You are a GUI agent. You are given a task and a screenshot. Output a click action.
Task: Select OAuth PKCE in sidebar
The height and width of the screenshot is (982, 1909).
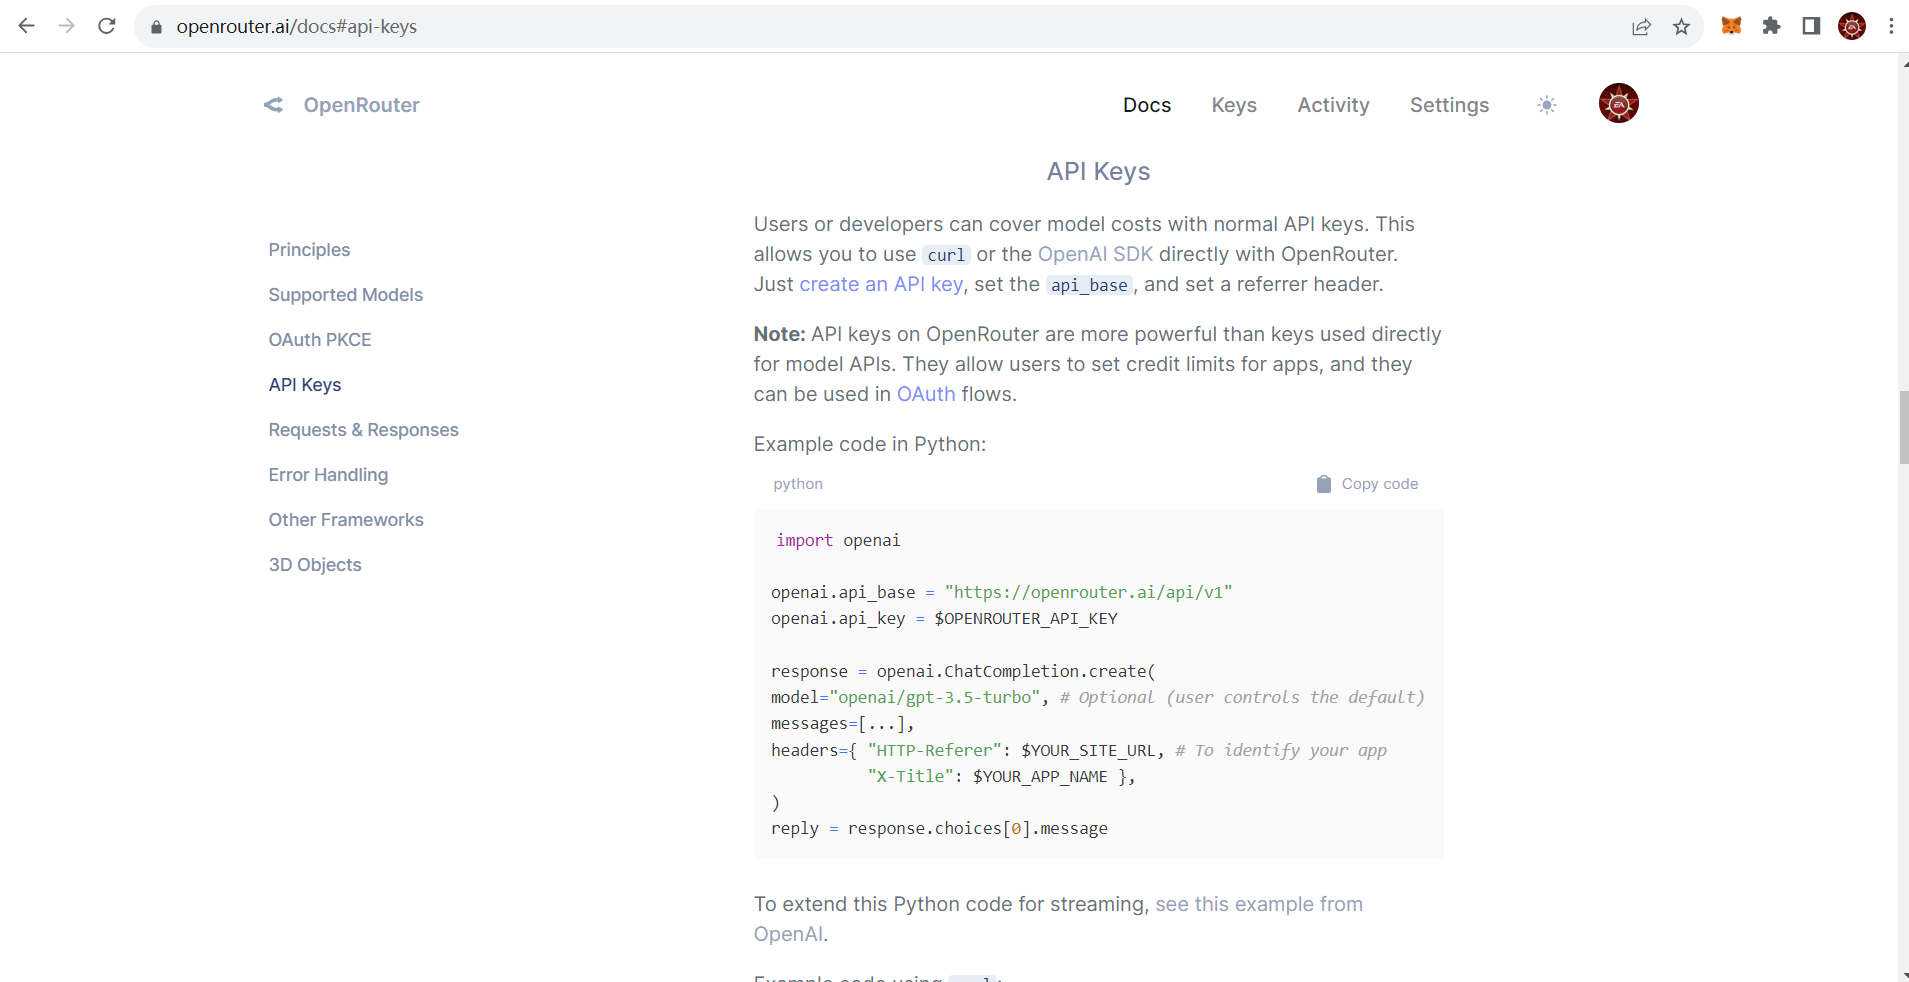click(x=320, y=340)
